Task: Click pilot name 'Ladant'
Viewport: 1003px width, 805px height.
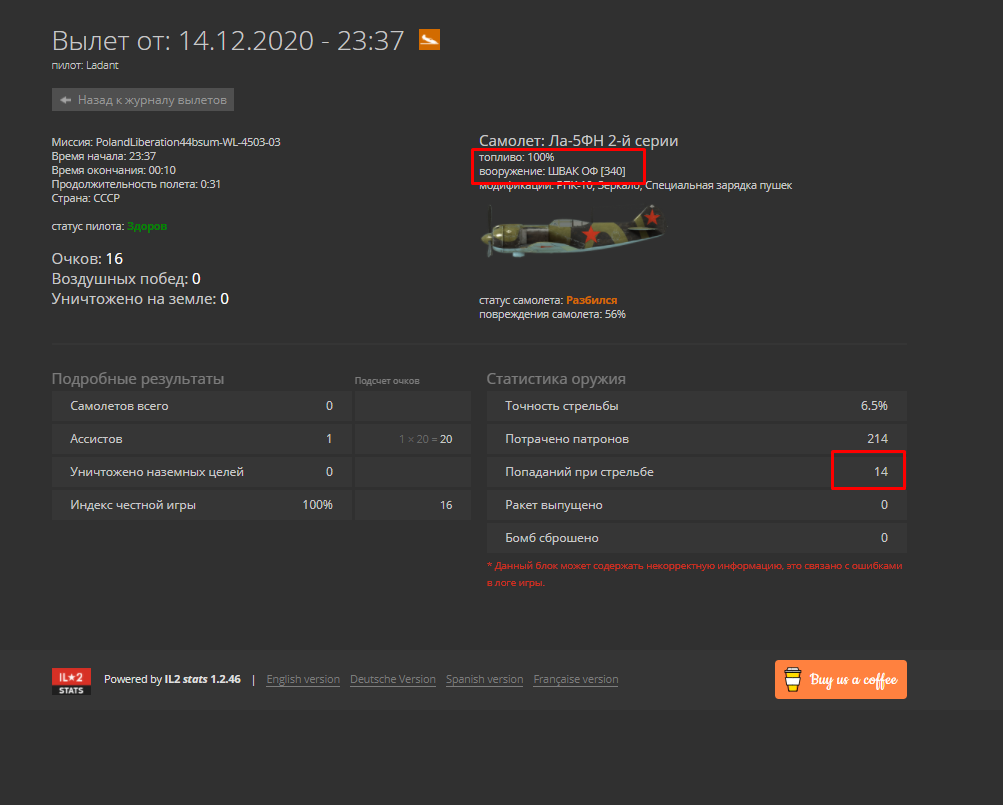Action: click(x=102, y=65)
